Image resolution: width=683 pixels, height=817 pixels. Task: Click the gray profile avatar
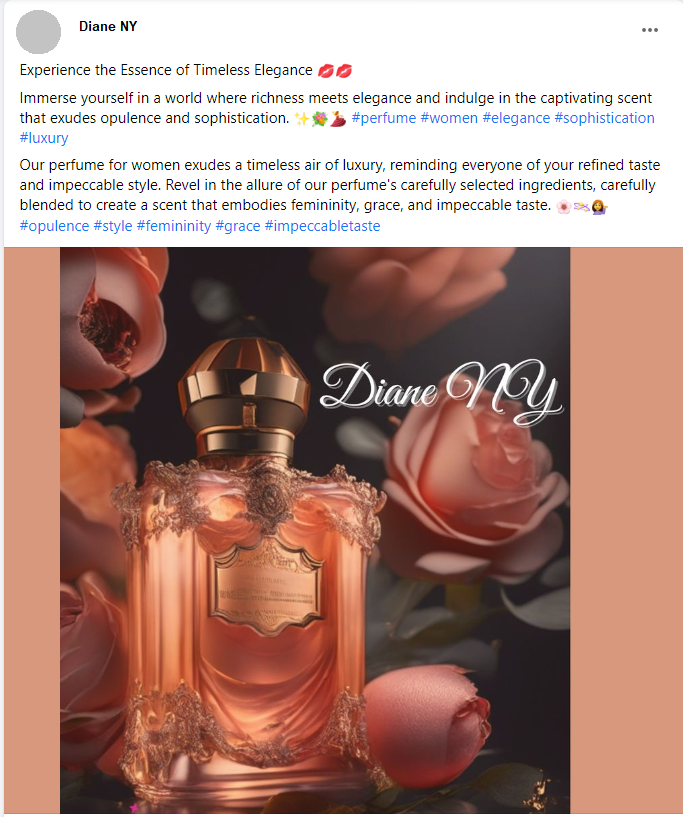tap(39, 32)
